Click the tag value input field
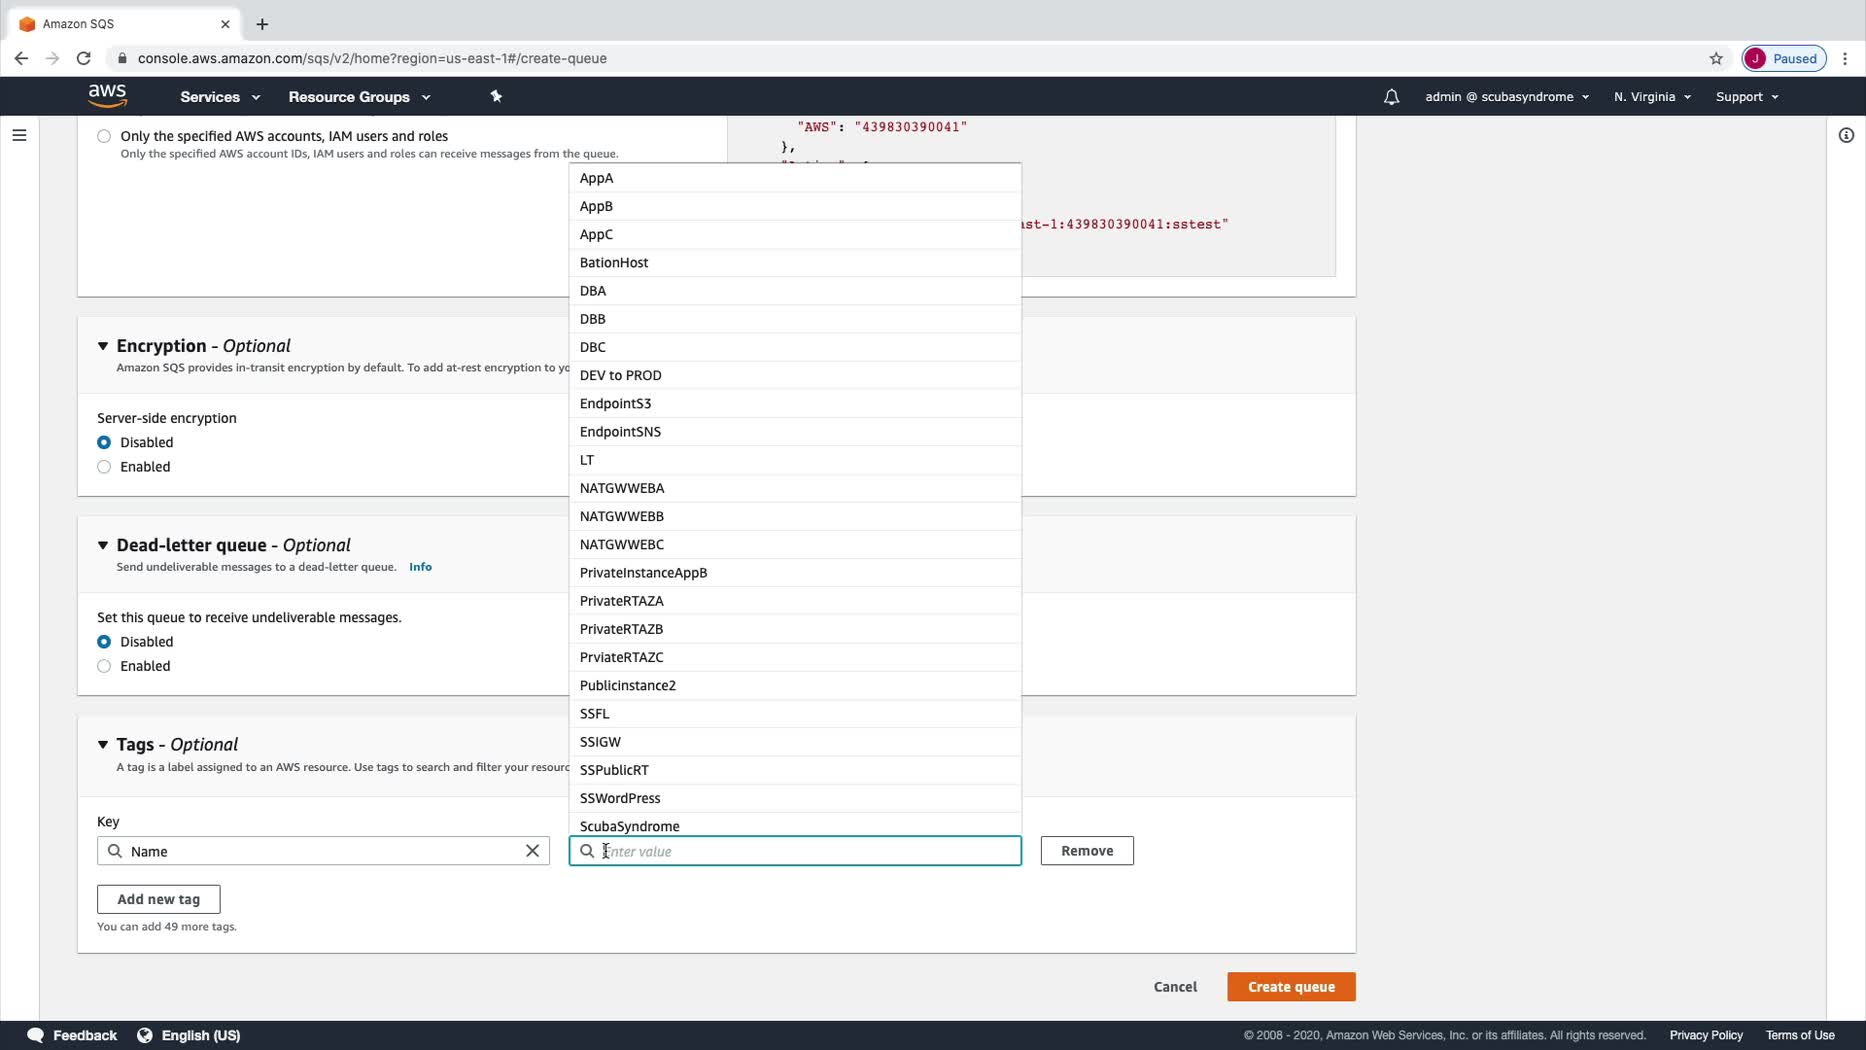 point(795,851)
